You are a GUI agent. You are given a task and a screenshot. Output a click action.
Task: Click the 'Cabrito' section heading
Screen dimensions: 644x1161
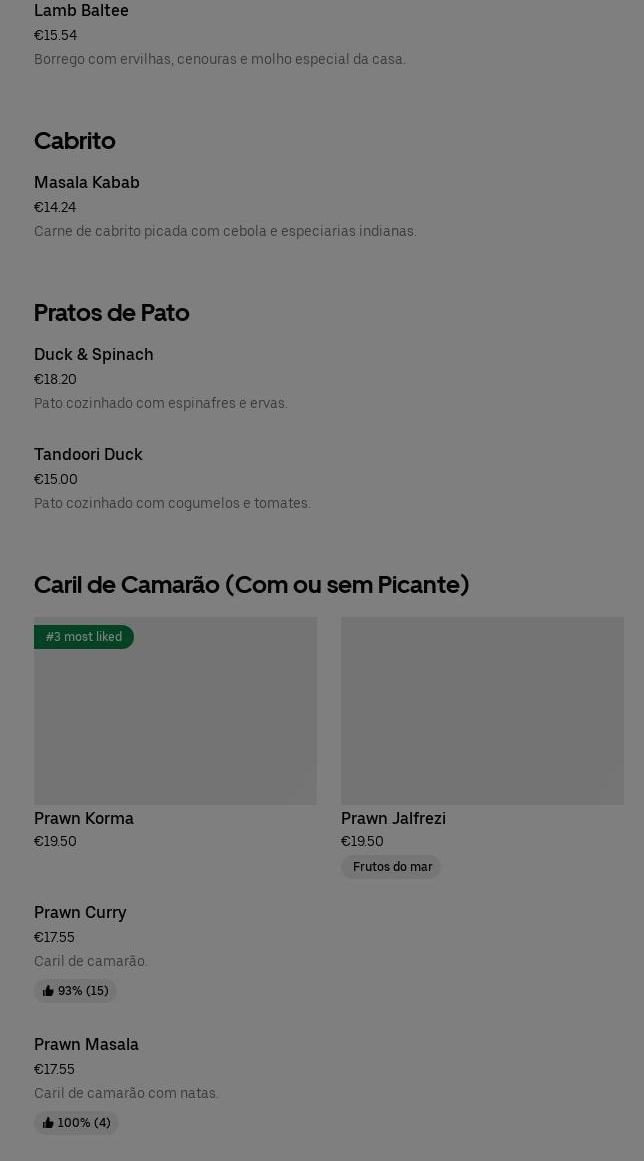[75, 141]
